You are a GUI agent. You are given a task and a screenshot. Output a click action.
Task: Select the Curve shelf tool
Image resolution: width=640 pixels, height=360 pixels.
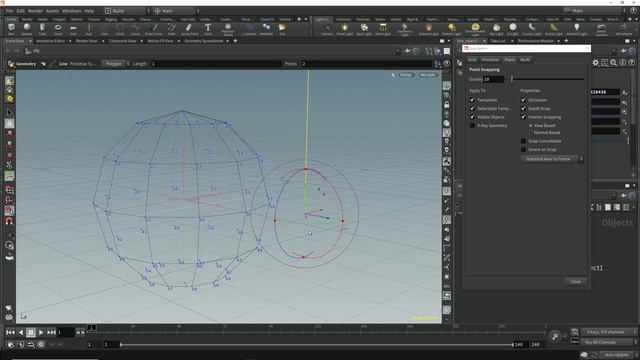click(135, 29)
